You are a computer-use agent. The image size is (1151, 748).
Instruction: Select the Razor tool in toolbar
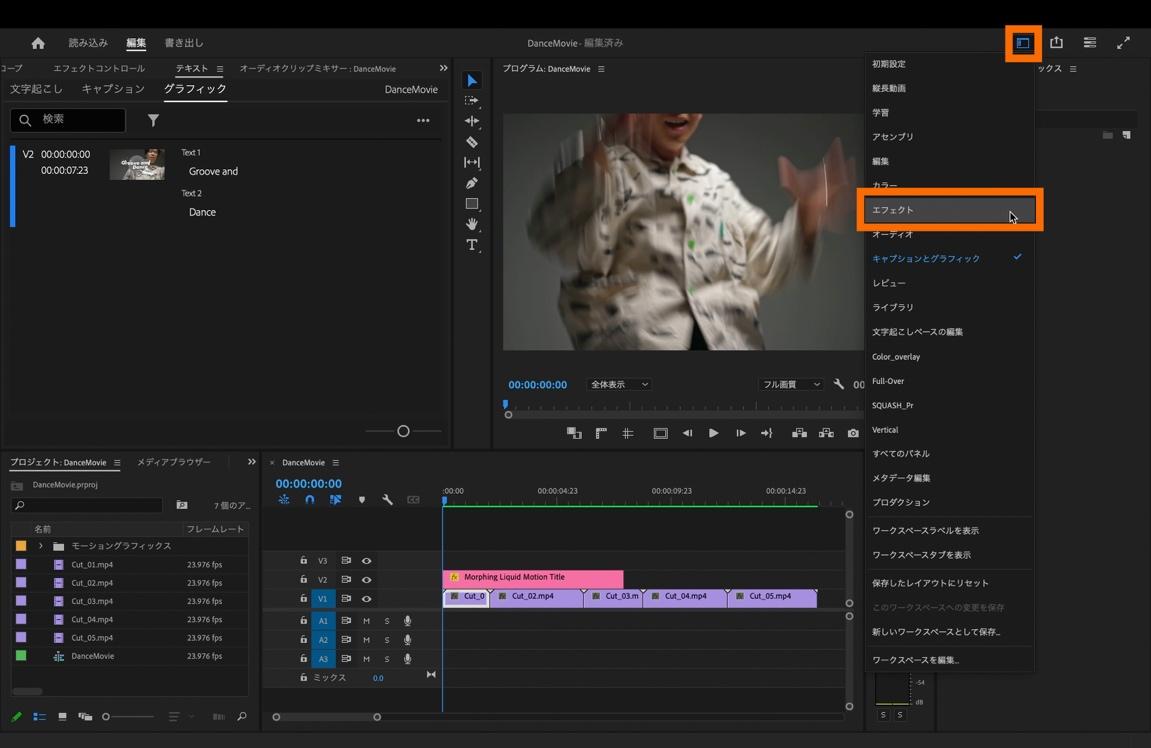[x=472, y=142]
